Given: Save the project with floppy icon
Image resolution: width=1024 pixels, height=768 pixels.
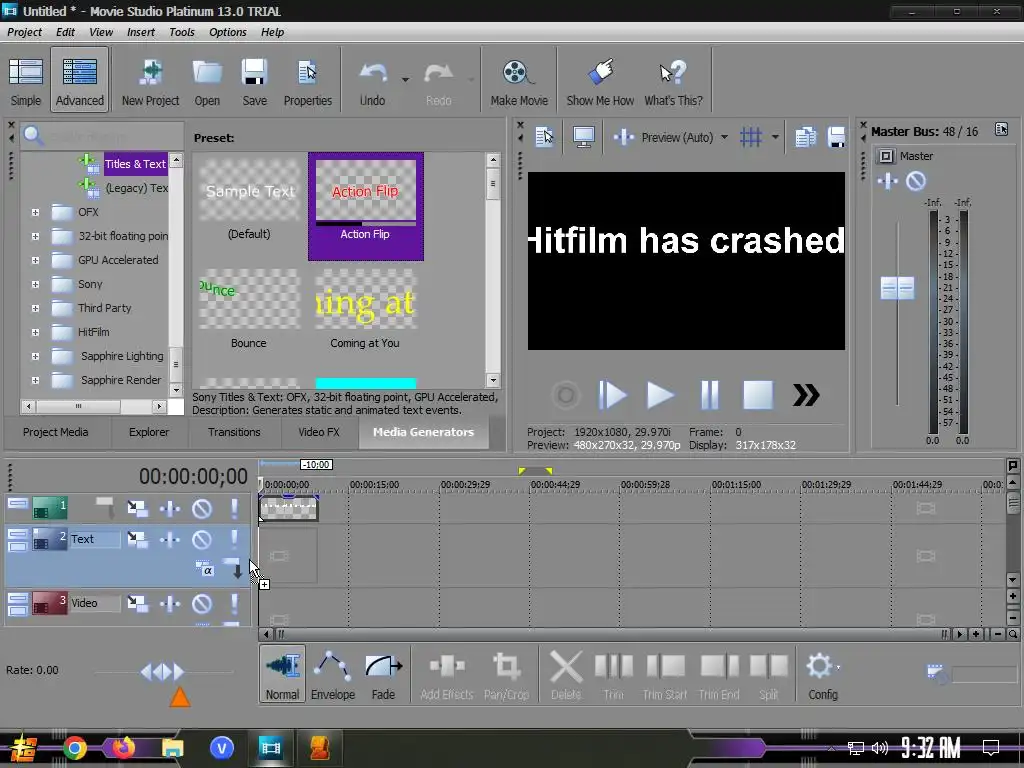Looking at the screenshot, I should [x=254, y=73].
